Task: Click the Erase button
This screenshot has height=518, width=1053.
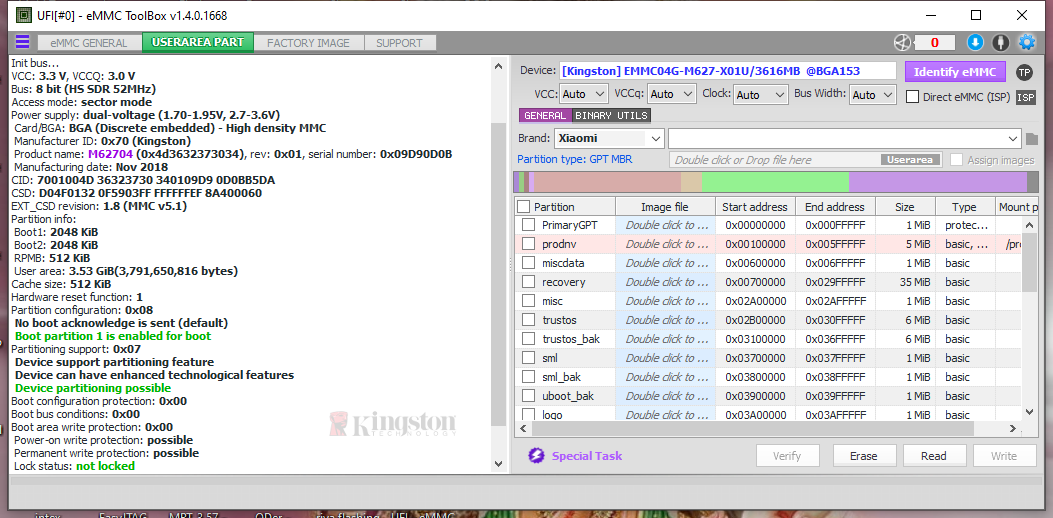Action: (864, 456)
